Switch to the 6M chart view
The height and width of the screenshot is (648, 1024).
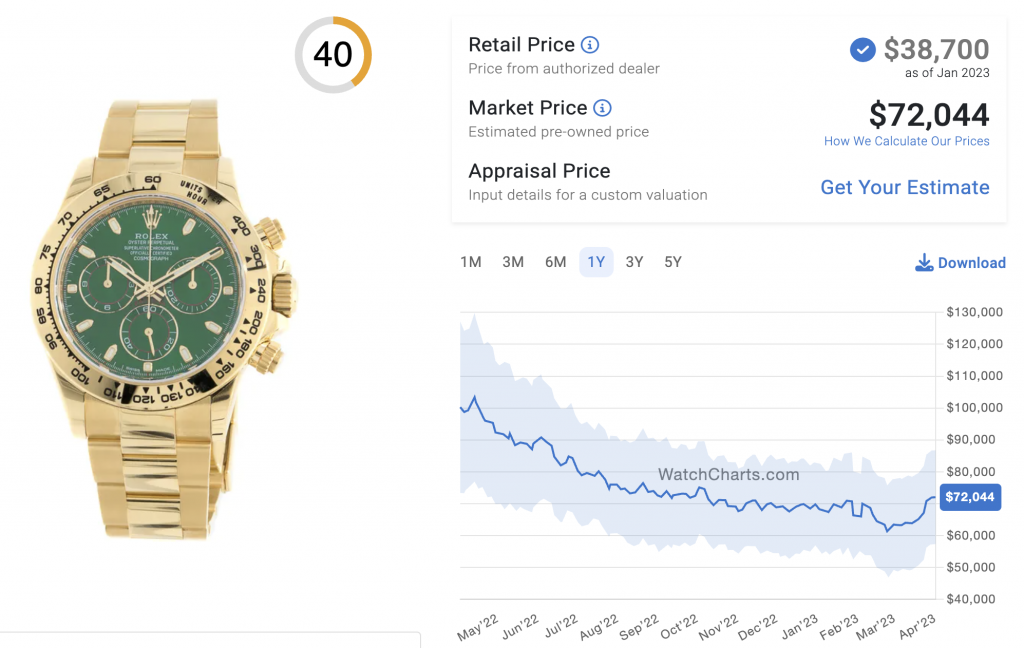tap(555, 261)
